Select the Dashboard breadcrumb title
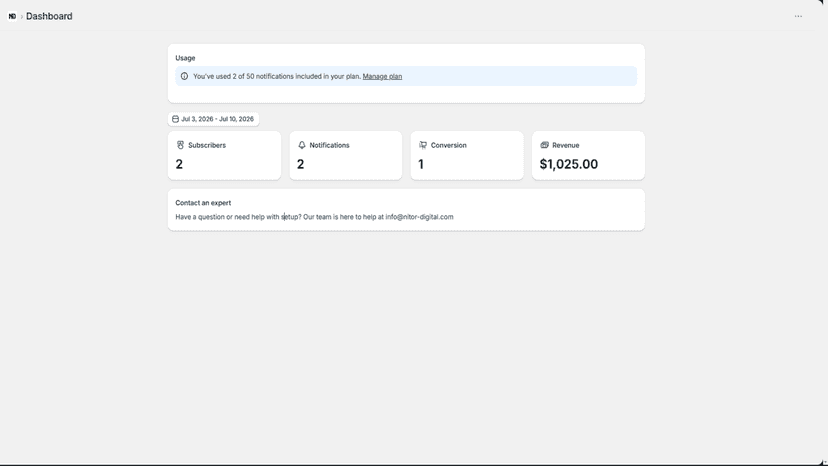The image size is (828, 466). pos(49,16)
